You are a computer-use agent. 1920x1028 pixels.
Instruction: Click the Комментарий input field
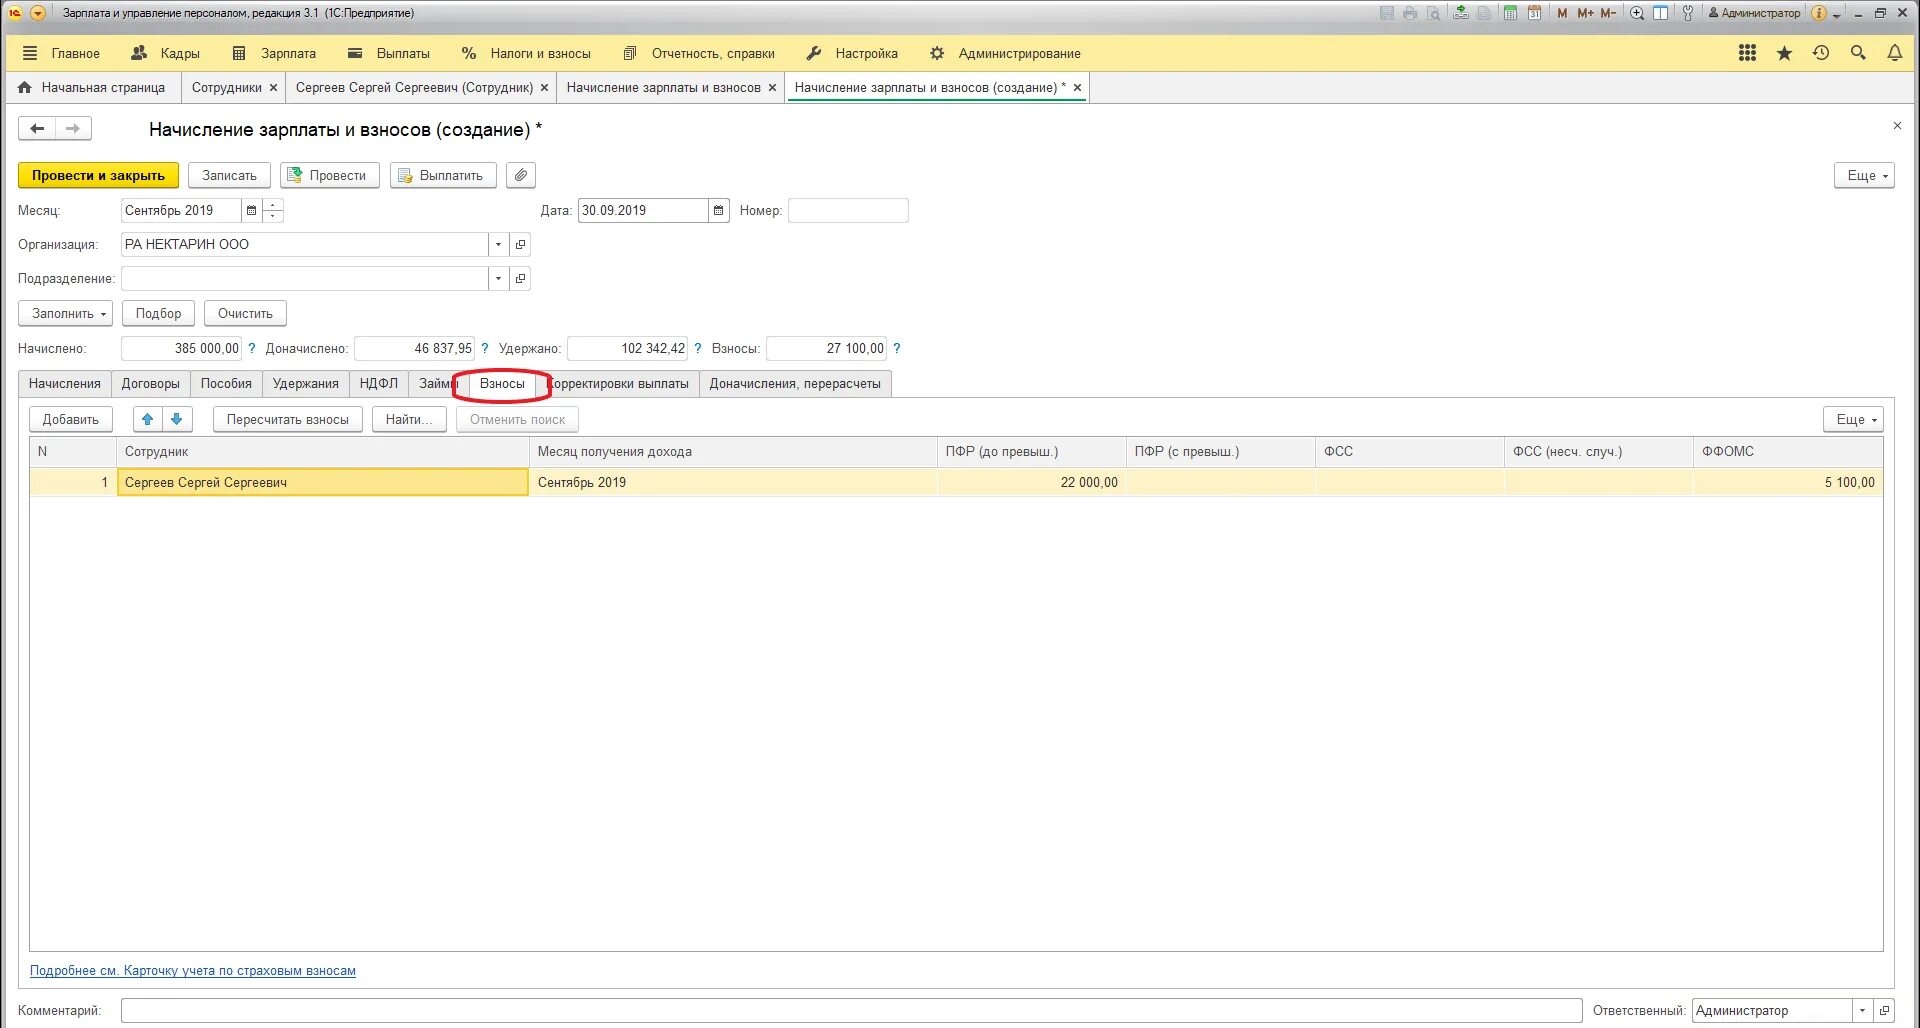click(851, 1010)
